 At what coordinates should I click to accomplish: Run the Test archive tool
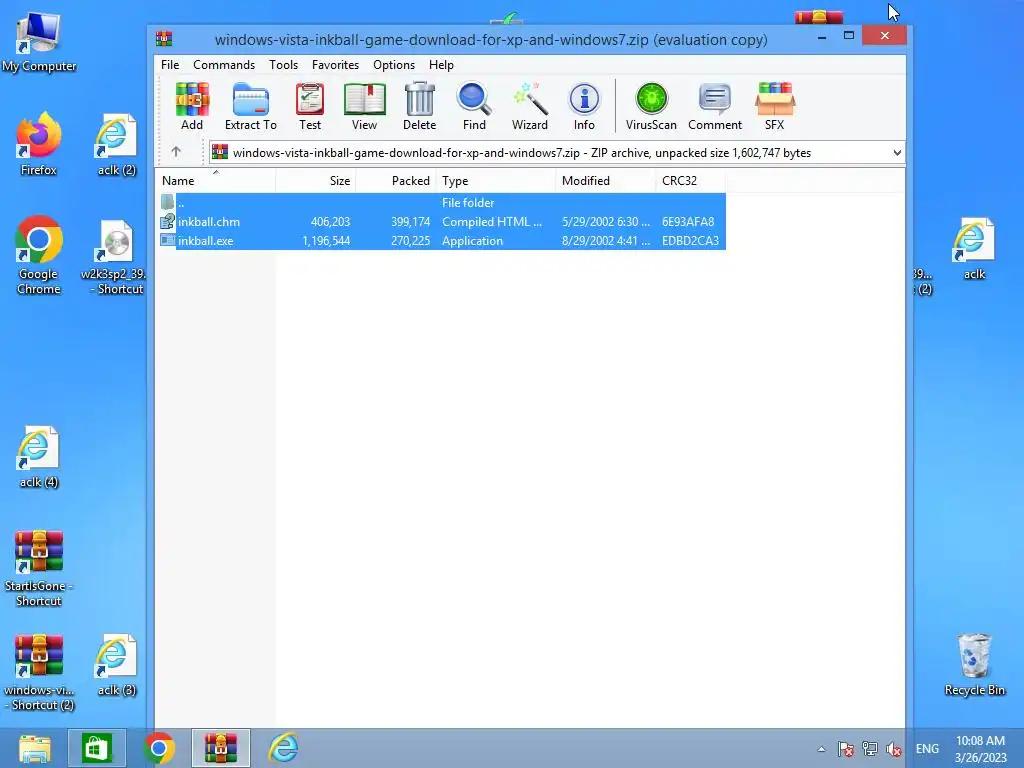(x=310, y=106)
